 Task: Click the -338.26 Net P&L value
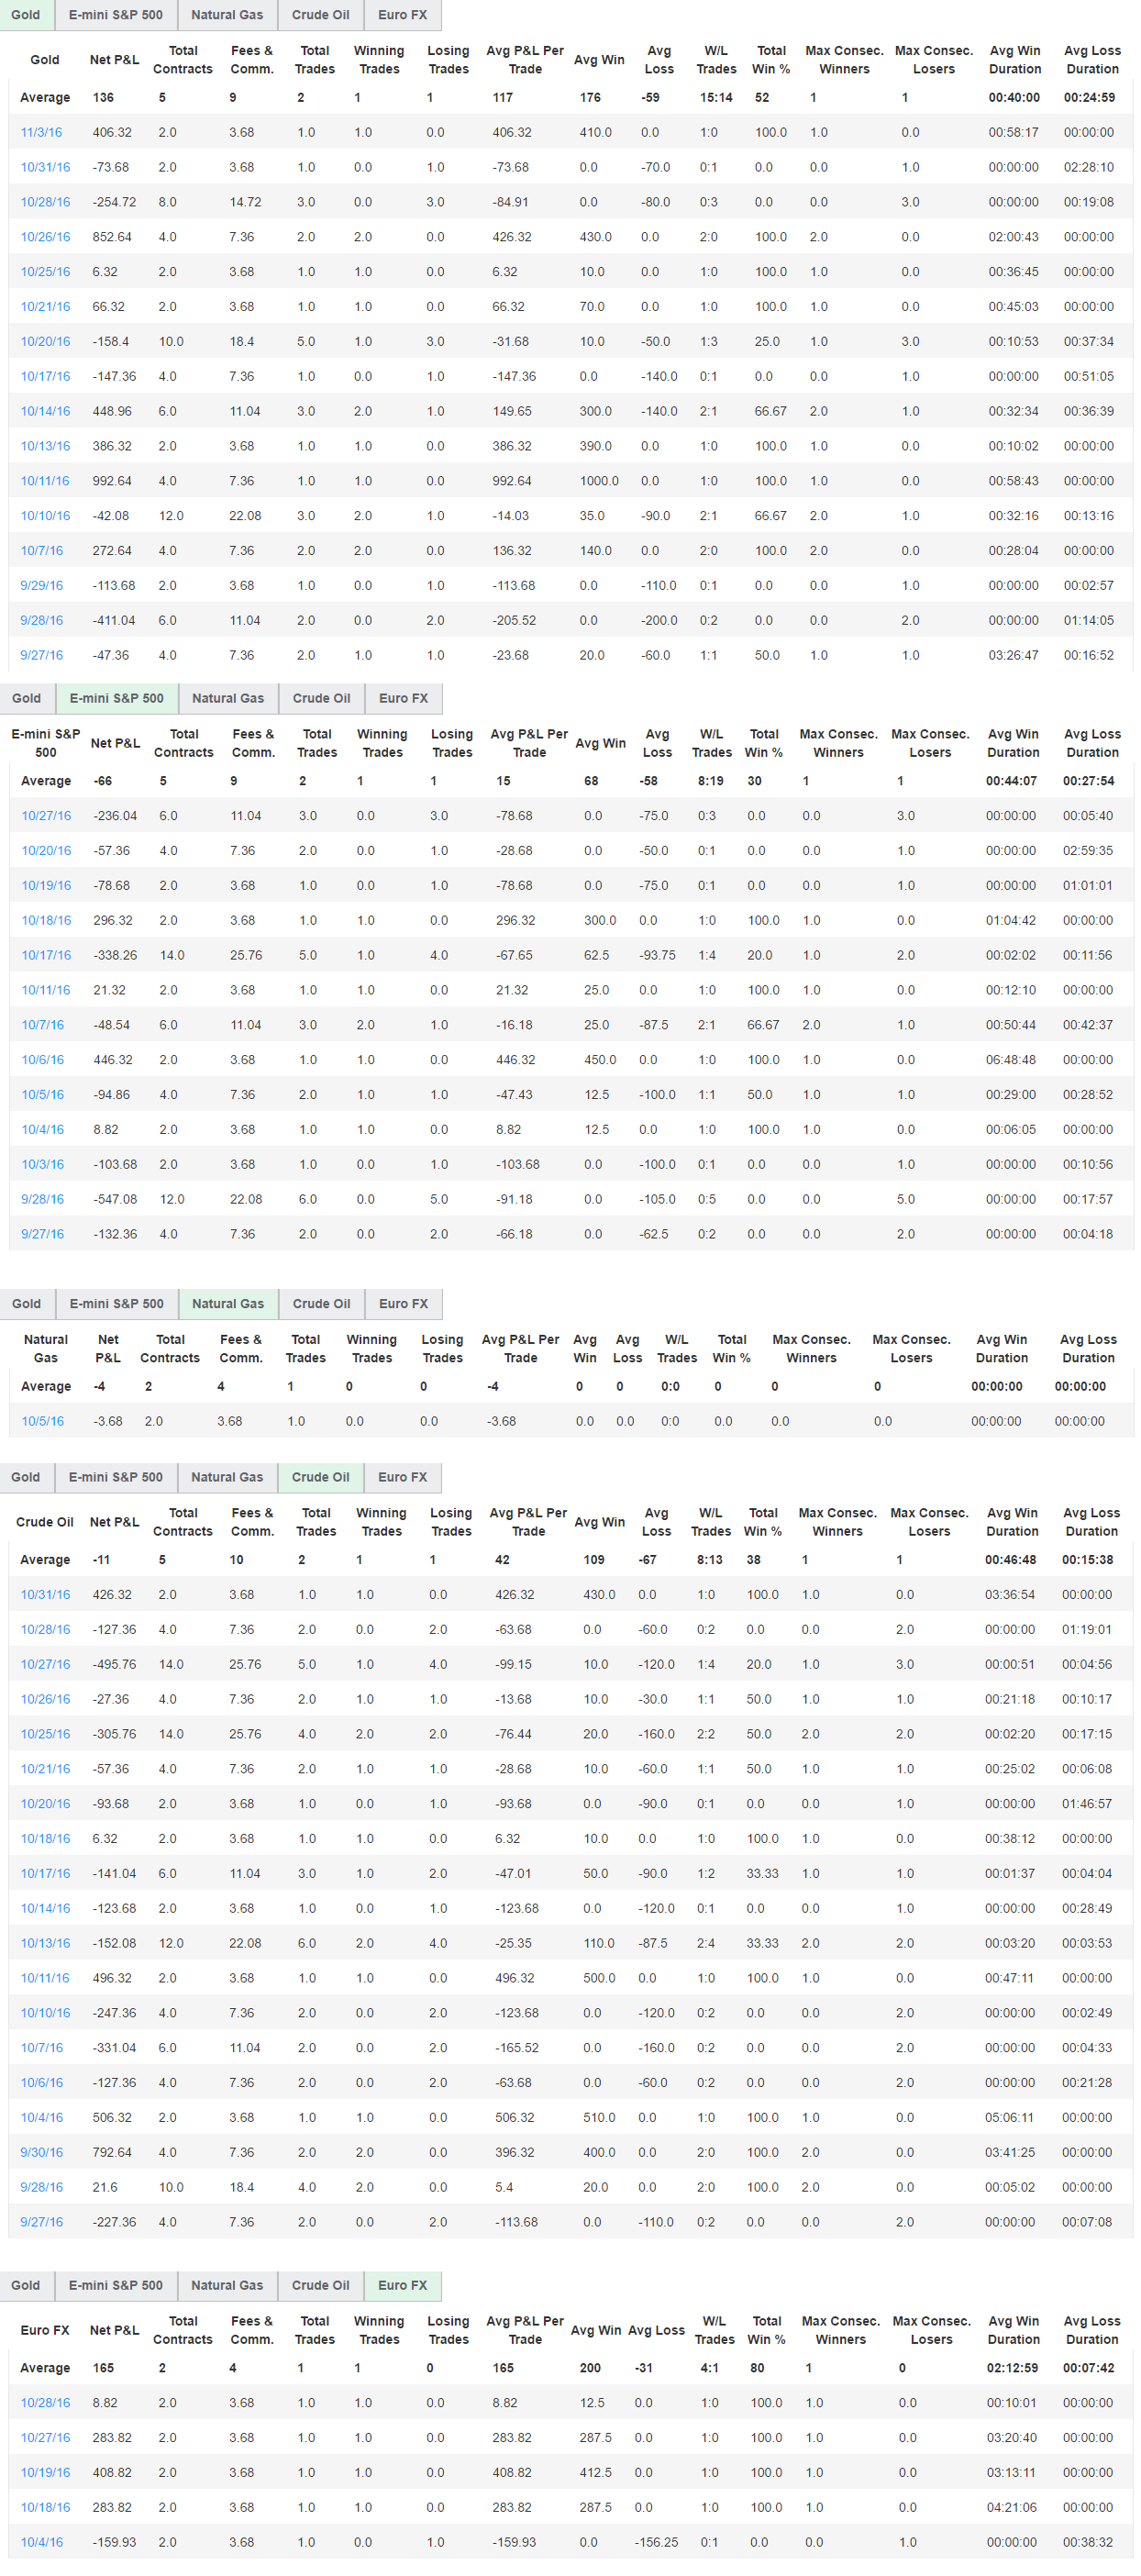115,955
